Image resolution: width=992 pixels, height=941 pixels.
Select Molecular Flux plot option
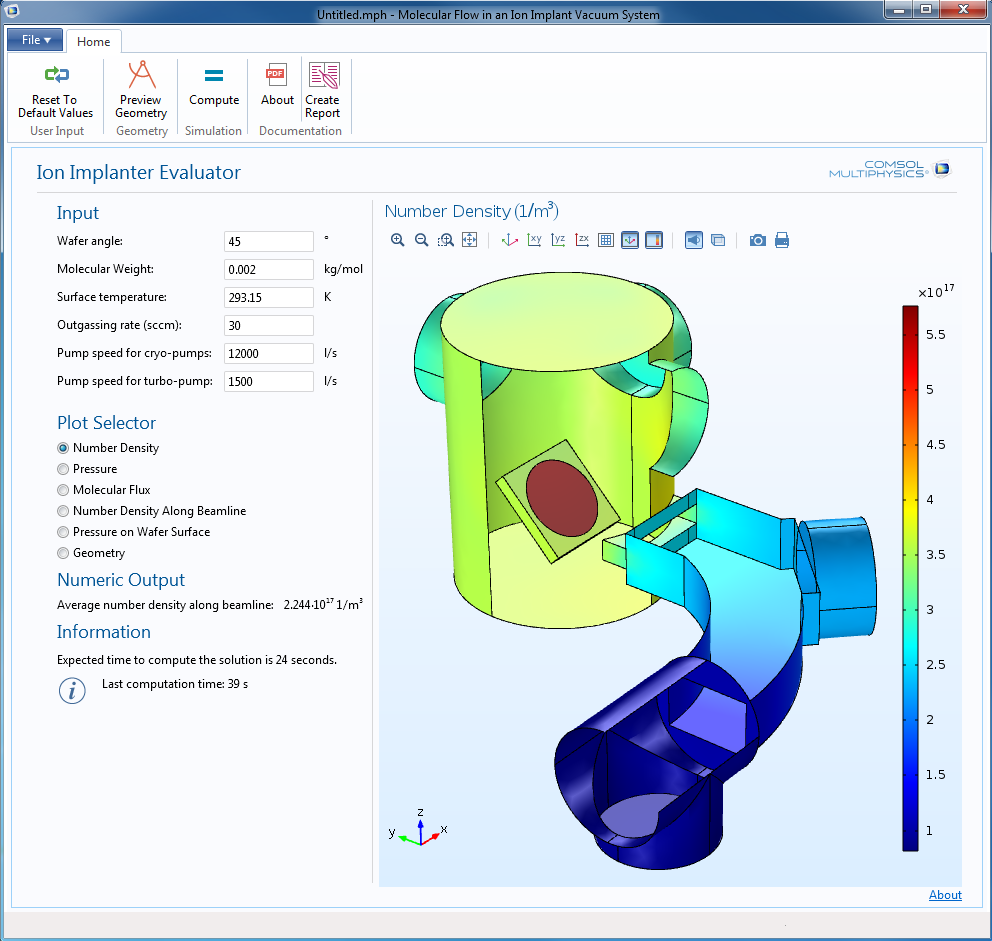(x=64, y=490)
